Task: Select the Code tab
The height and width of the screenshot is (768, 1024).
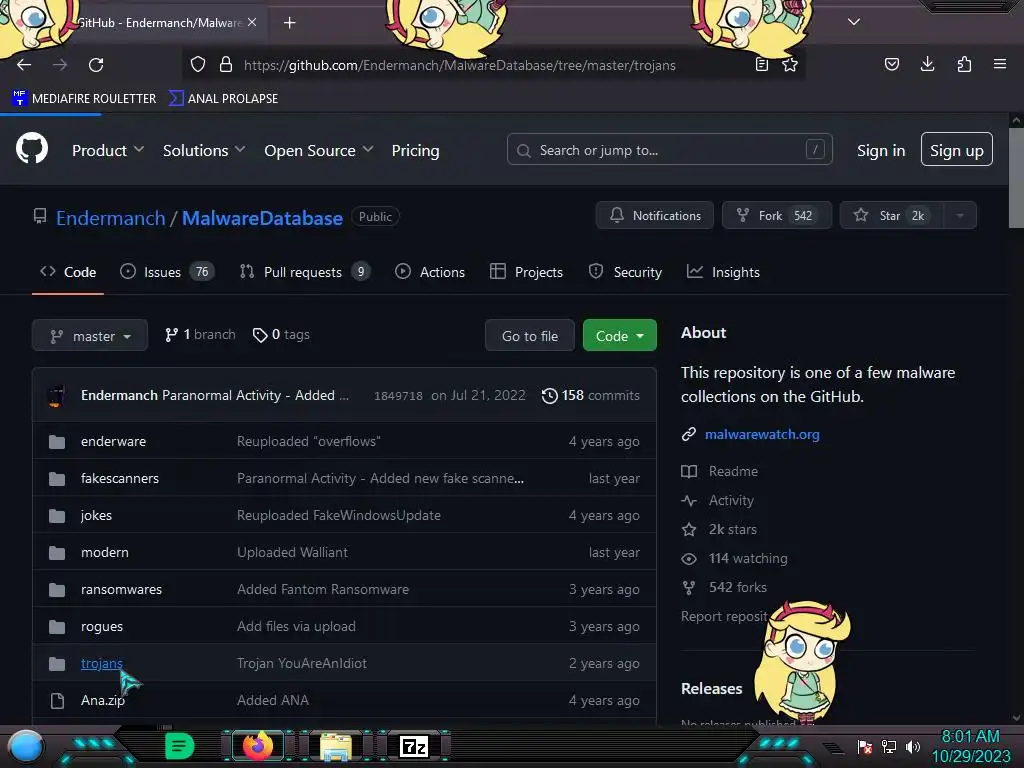Action: pyautogui.click(x=68, y=272)
